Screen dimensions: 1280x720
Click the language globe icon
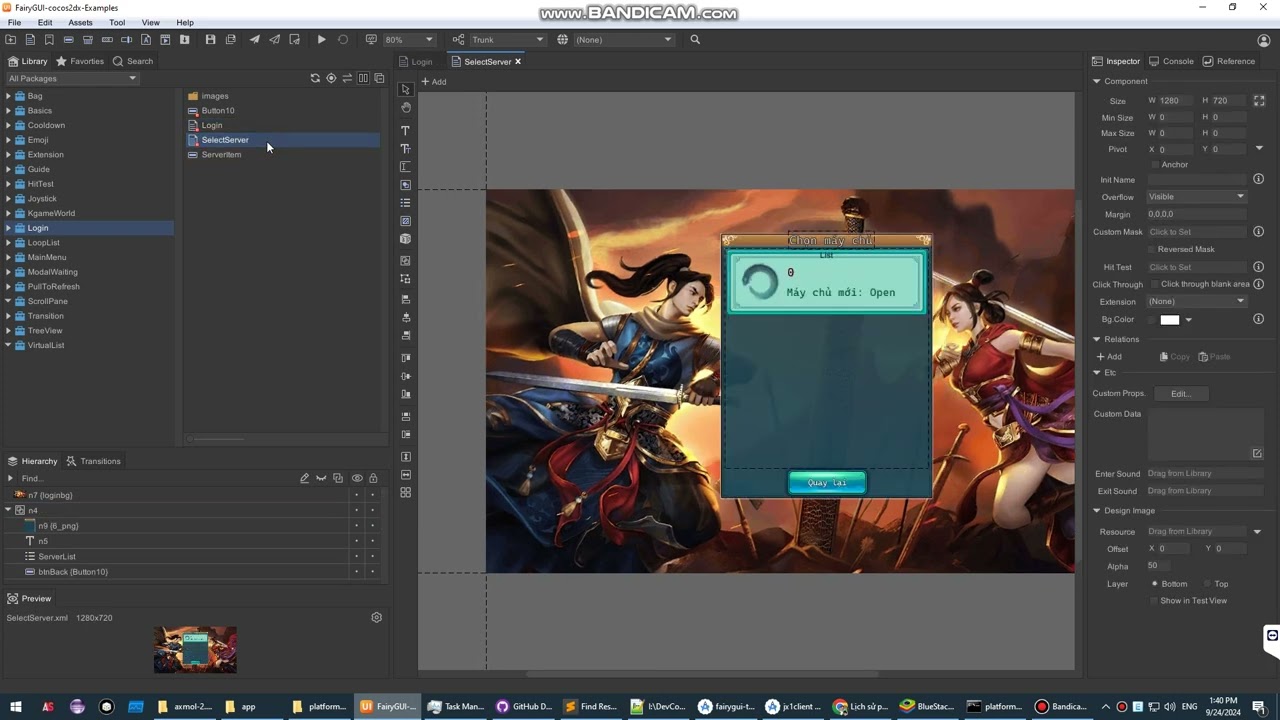[x=563, y=40]
